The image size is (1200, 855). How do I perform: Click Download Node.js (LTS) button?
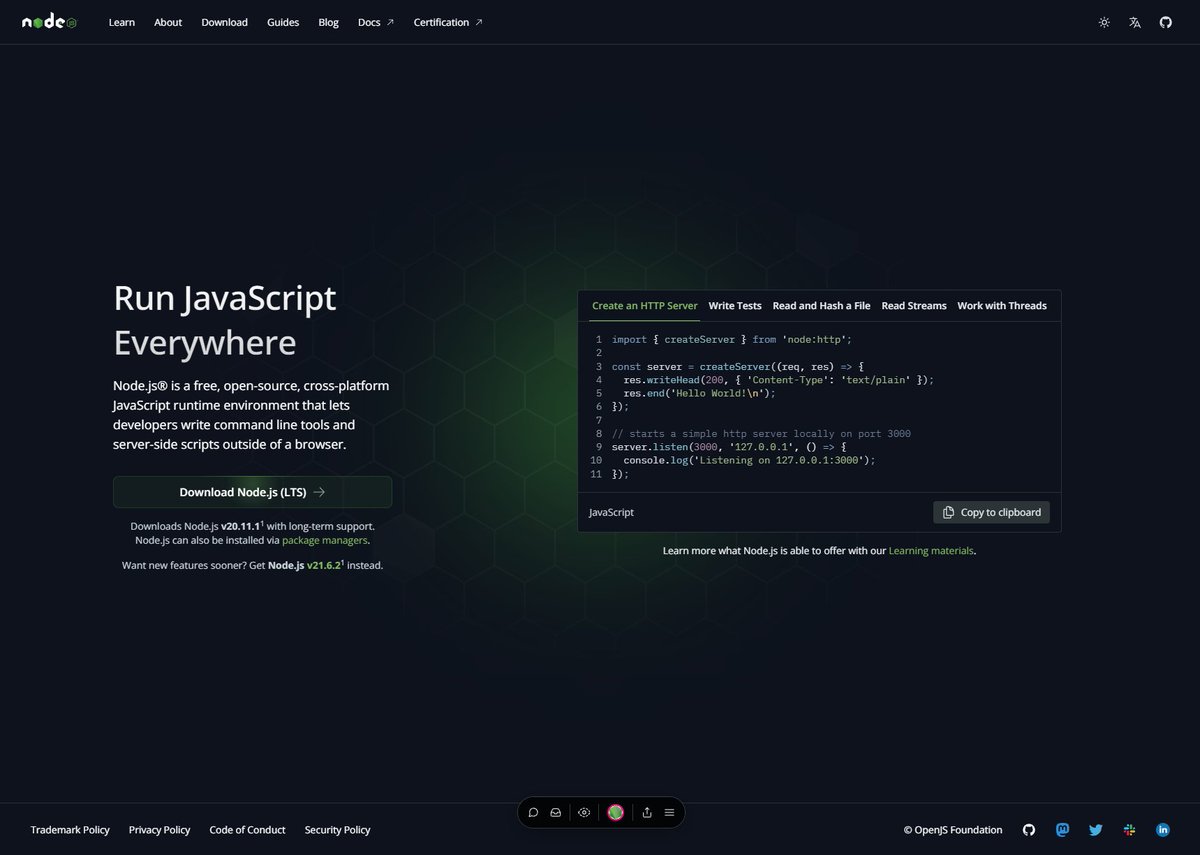(252, 492)
